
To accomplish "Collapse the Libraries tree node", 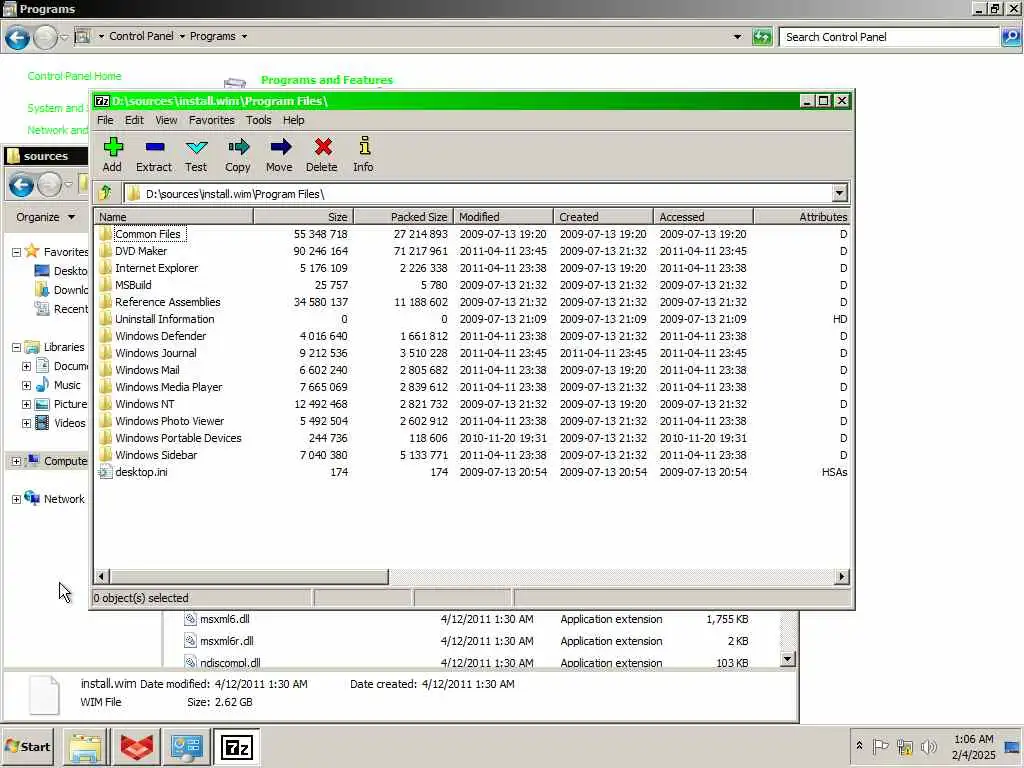I will [x=16, y=347].
